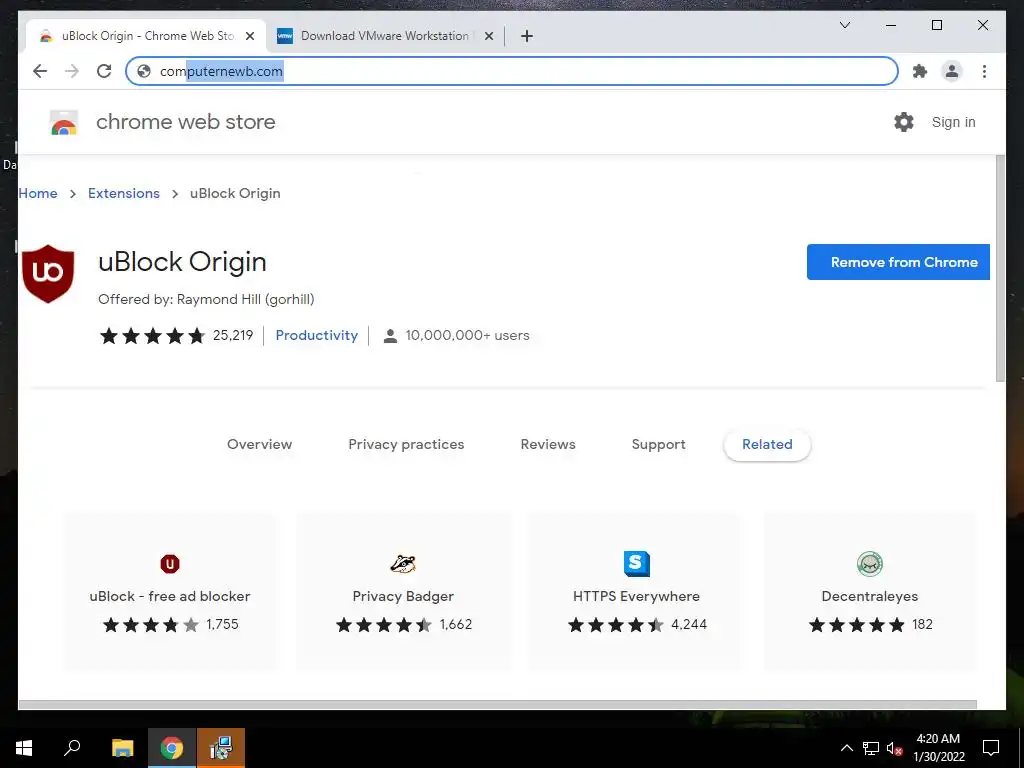Click the 10,000,000+ users text
The height and width of the screenshot is (768, 1024).
click(x=467, y=335)
